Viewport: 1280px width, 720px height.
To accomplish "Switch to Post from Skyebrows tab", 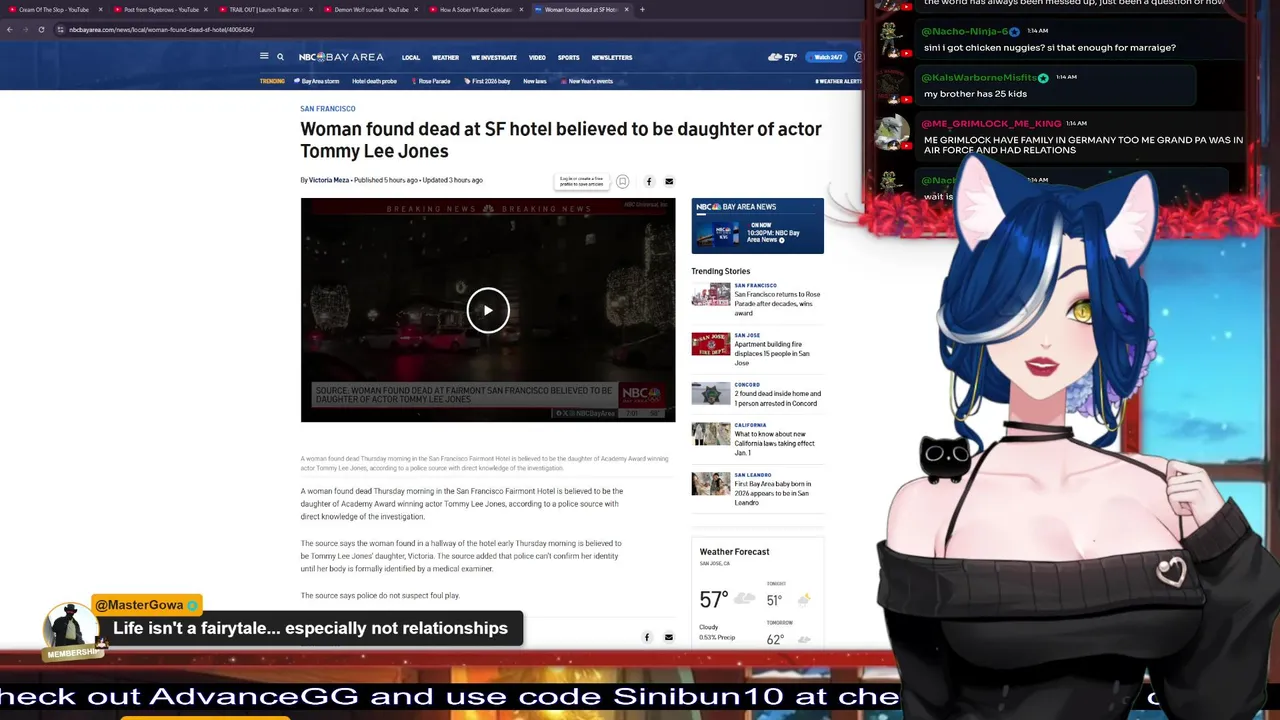I will click(x=160, y=9).
